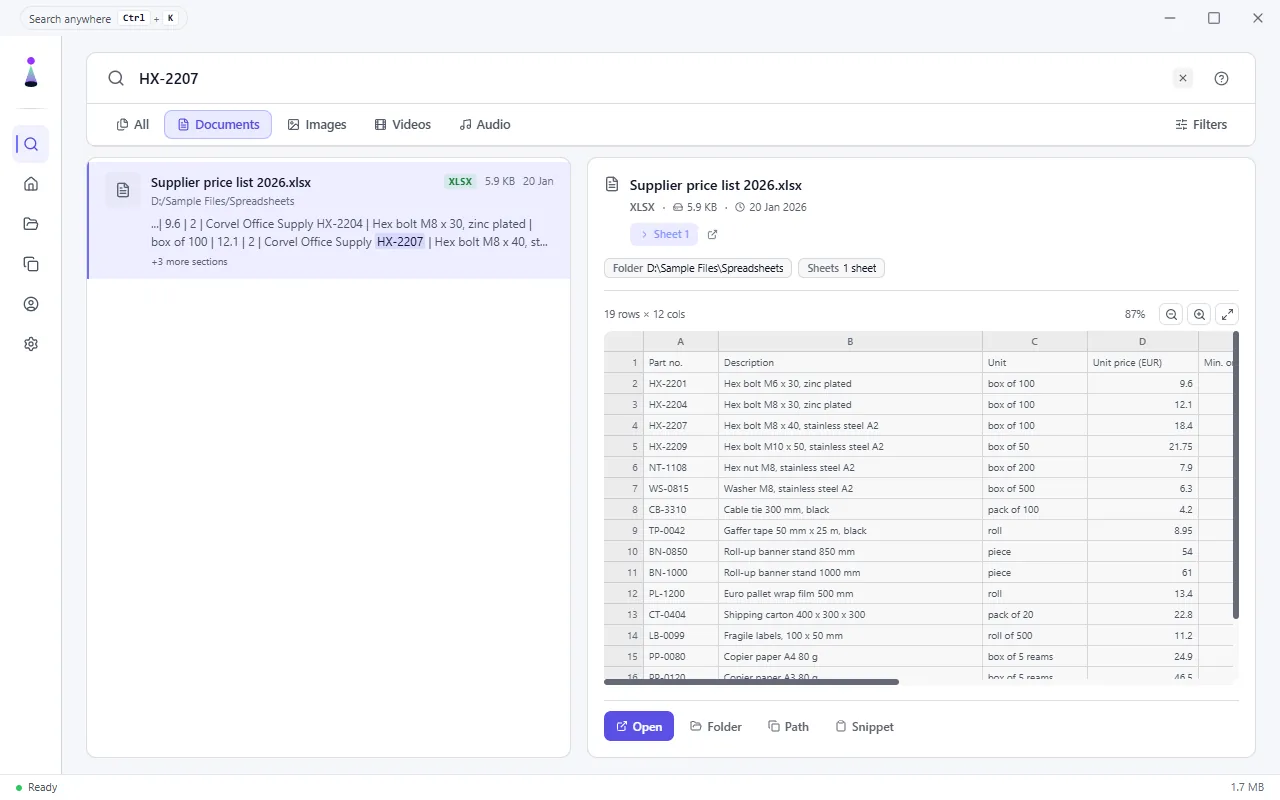Switch to the All tab
The width and height of the screenshot is (1280, 800).
pos(133,125)
